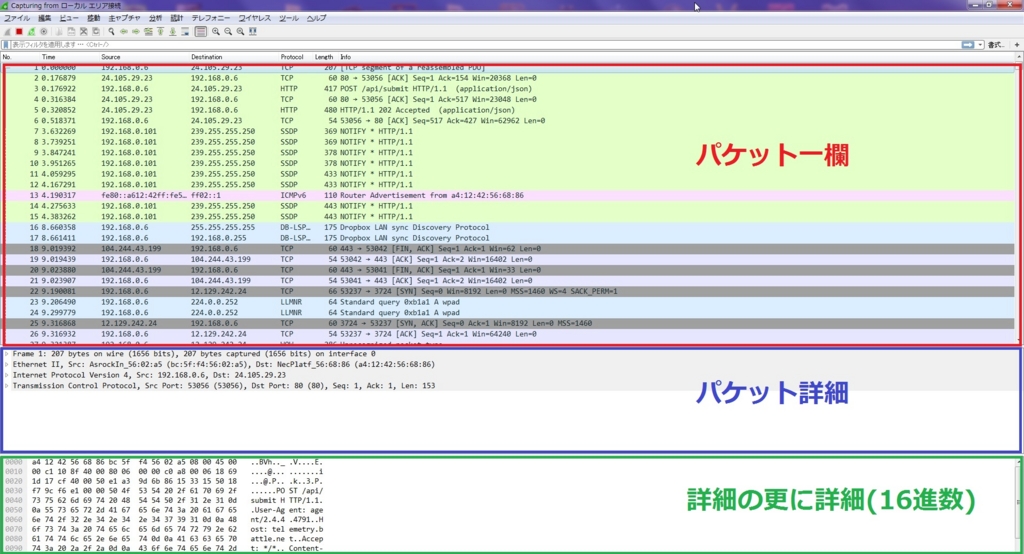Expand the Ethernet II details tree
The width and height of the screenshot is (1024, 554).
pyautogui.click(x=7, y=365)
